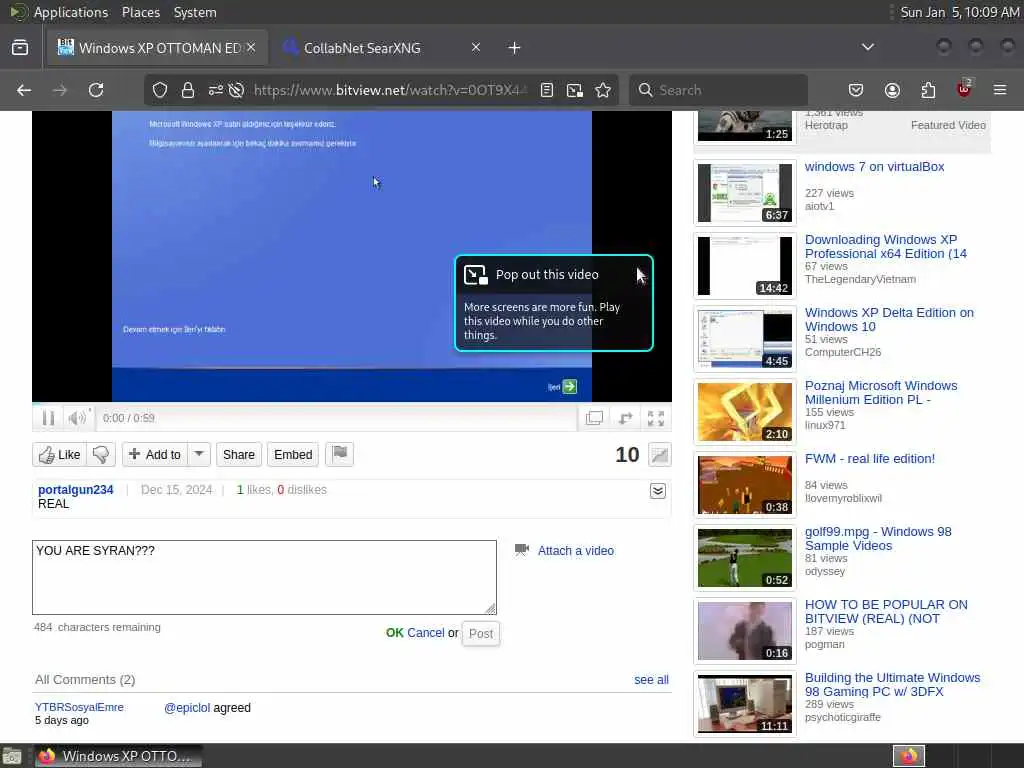Click the picture-in-picture icon in address bar
Screen dimensions: 1024x768
pos(575,90)
